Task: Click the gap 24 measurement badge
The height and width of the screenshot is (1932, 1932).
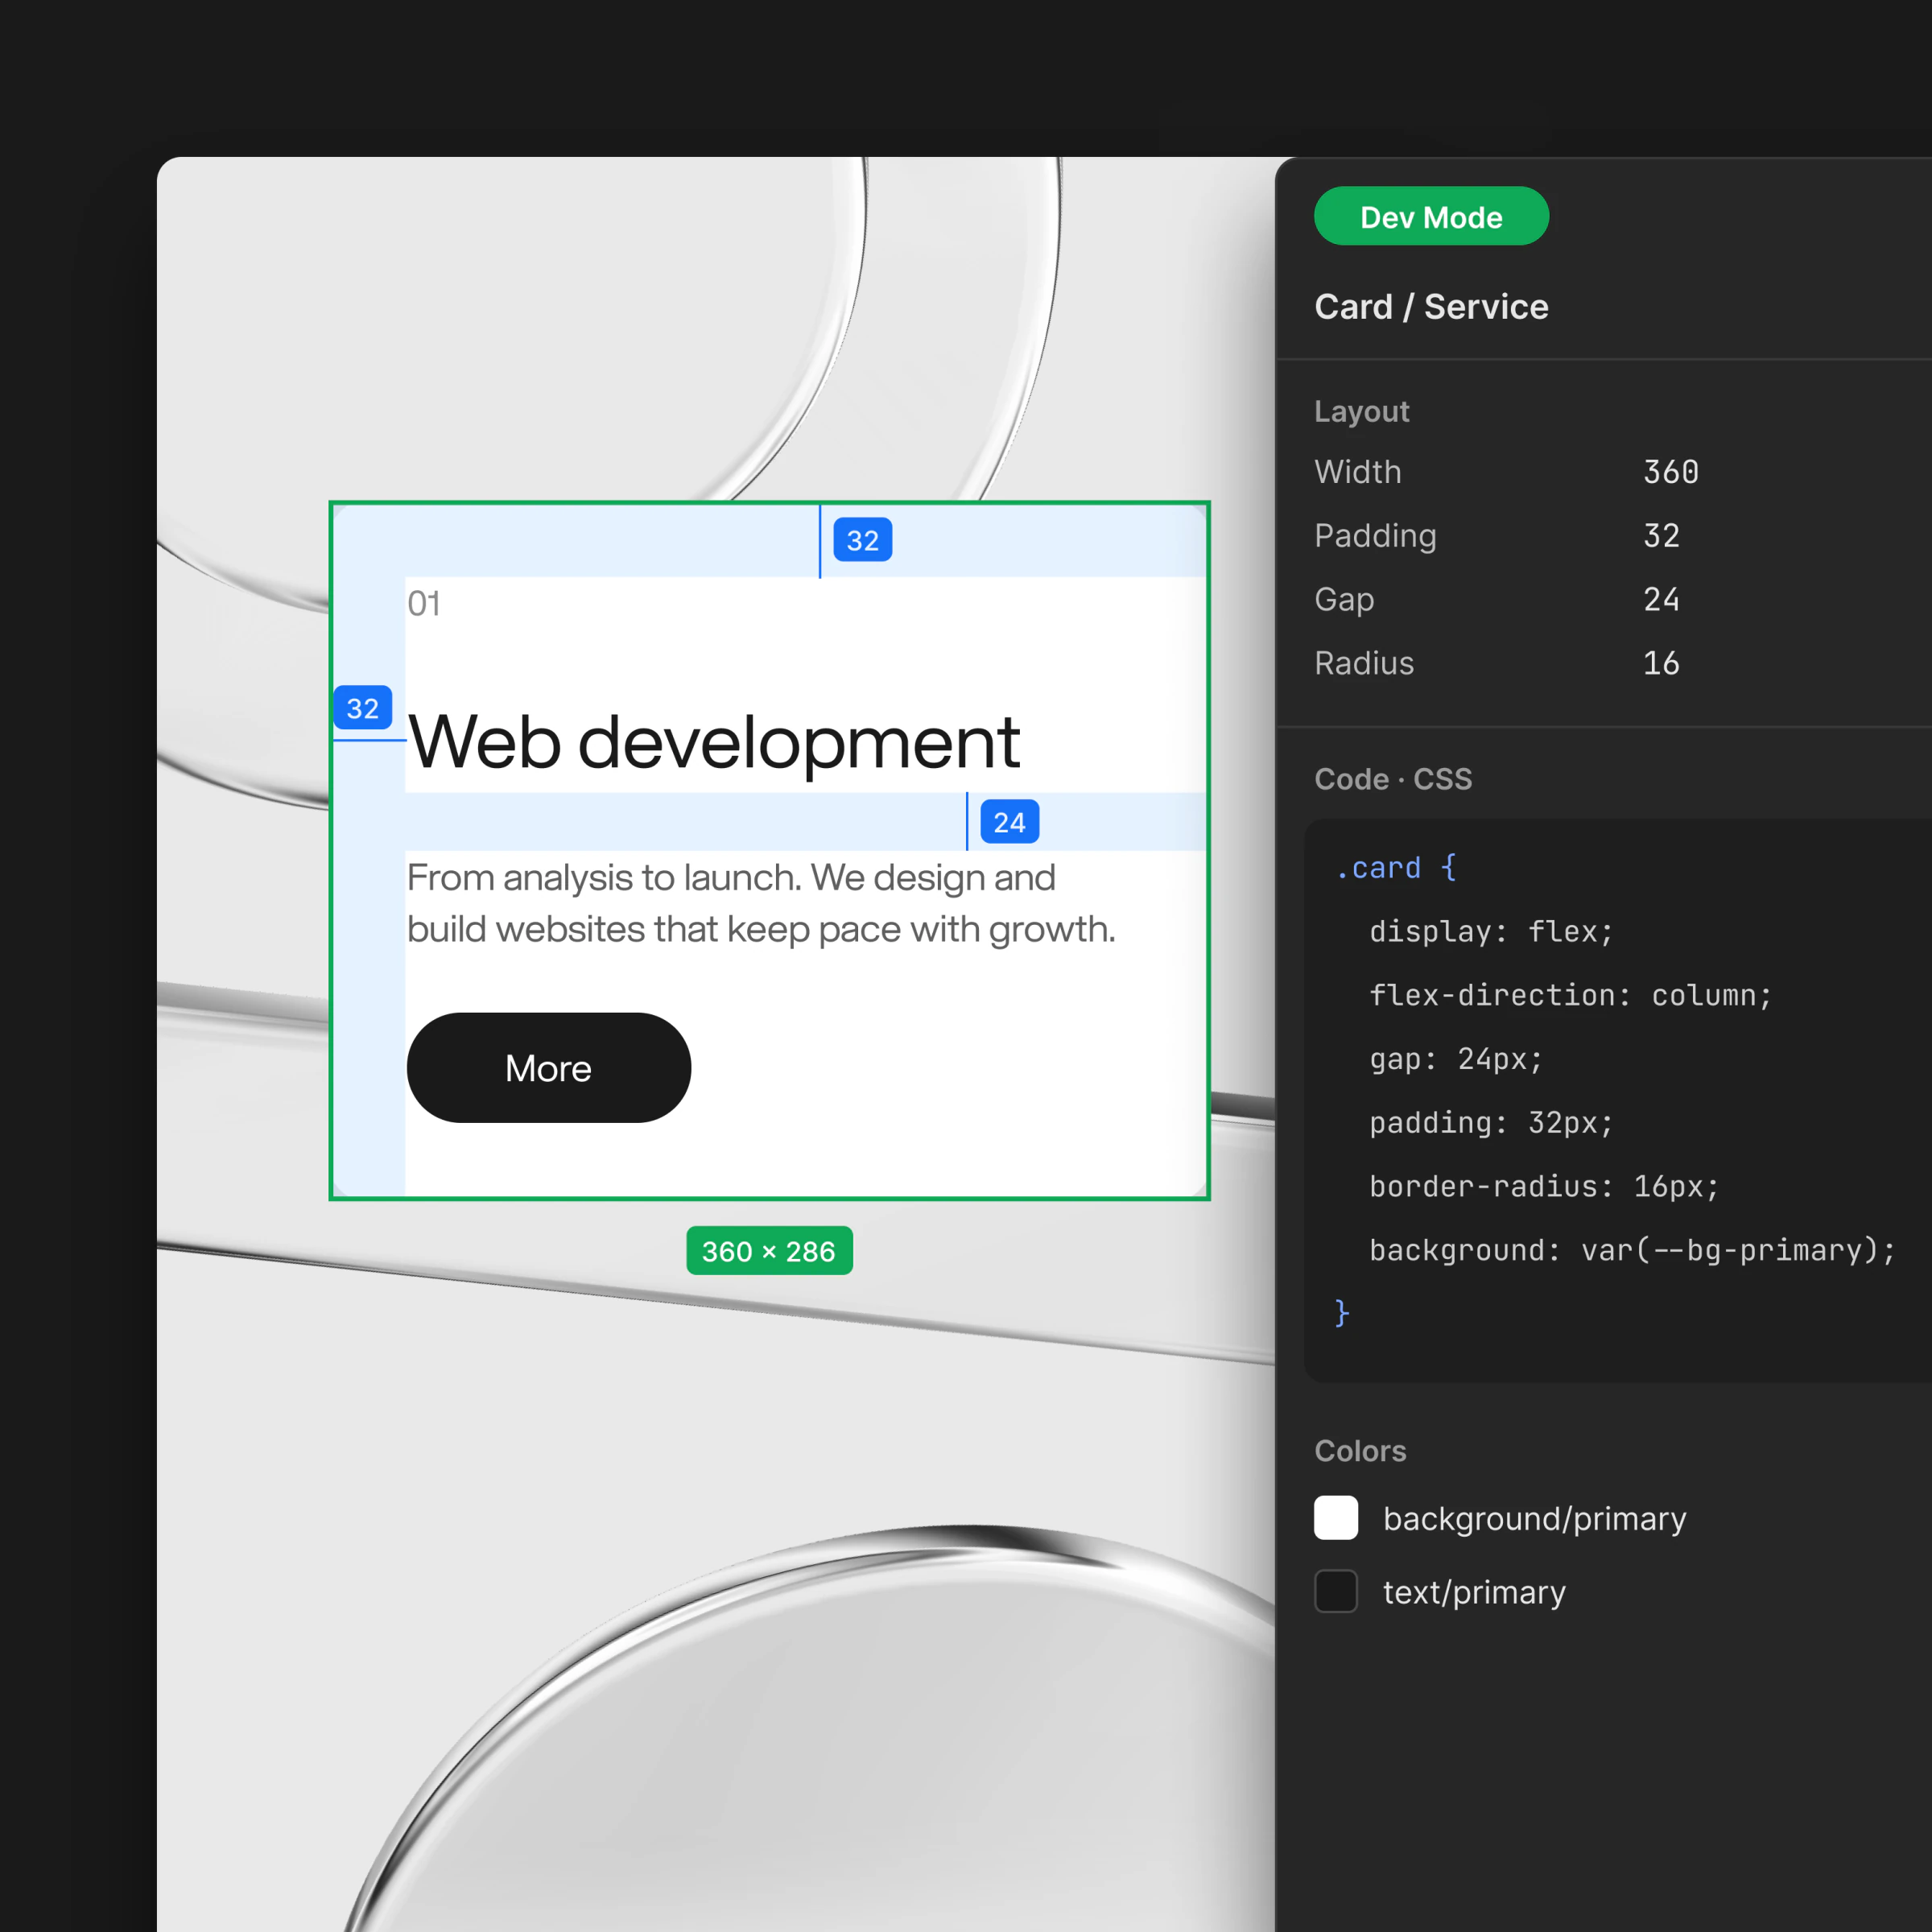Action: click(1010, 822)
